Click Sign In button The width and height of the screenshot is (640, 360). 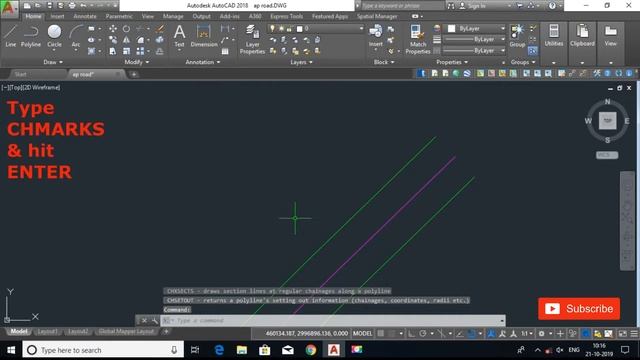pyautogui.click(x=473, y=6)
